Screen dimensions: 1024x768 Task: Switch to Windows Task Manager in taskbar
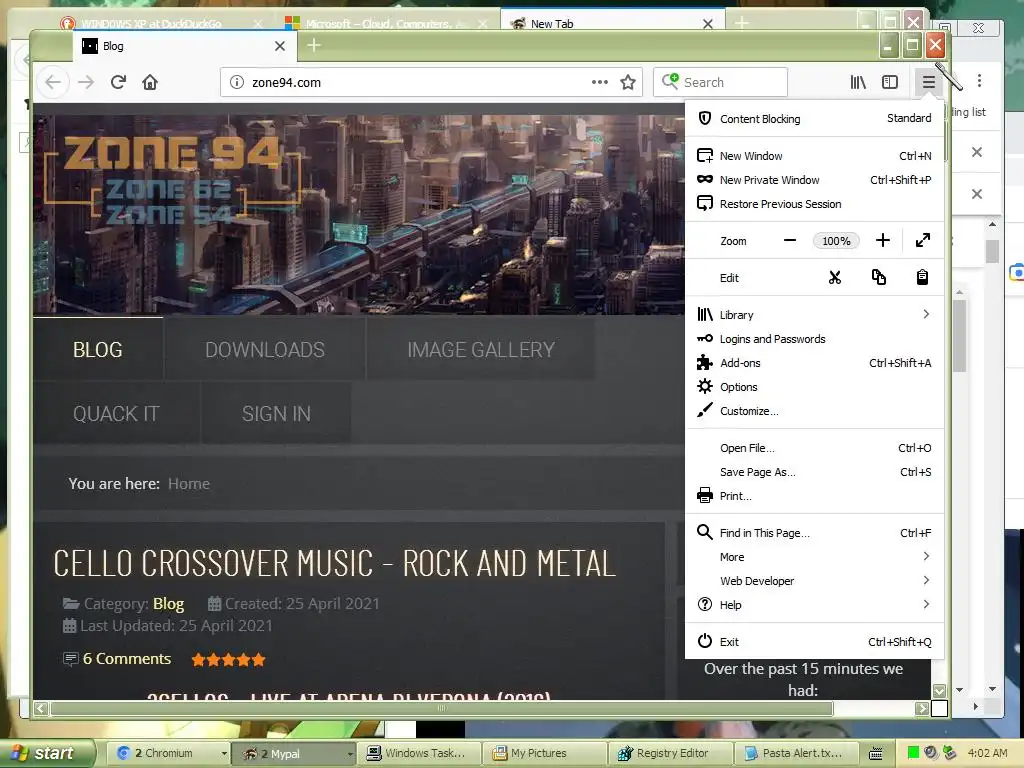click(417, 753)
